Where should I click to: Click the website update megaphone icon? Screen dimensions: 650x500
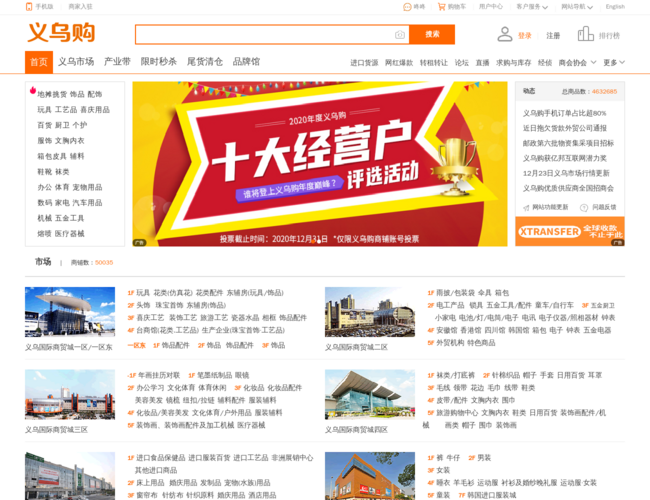526,208
